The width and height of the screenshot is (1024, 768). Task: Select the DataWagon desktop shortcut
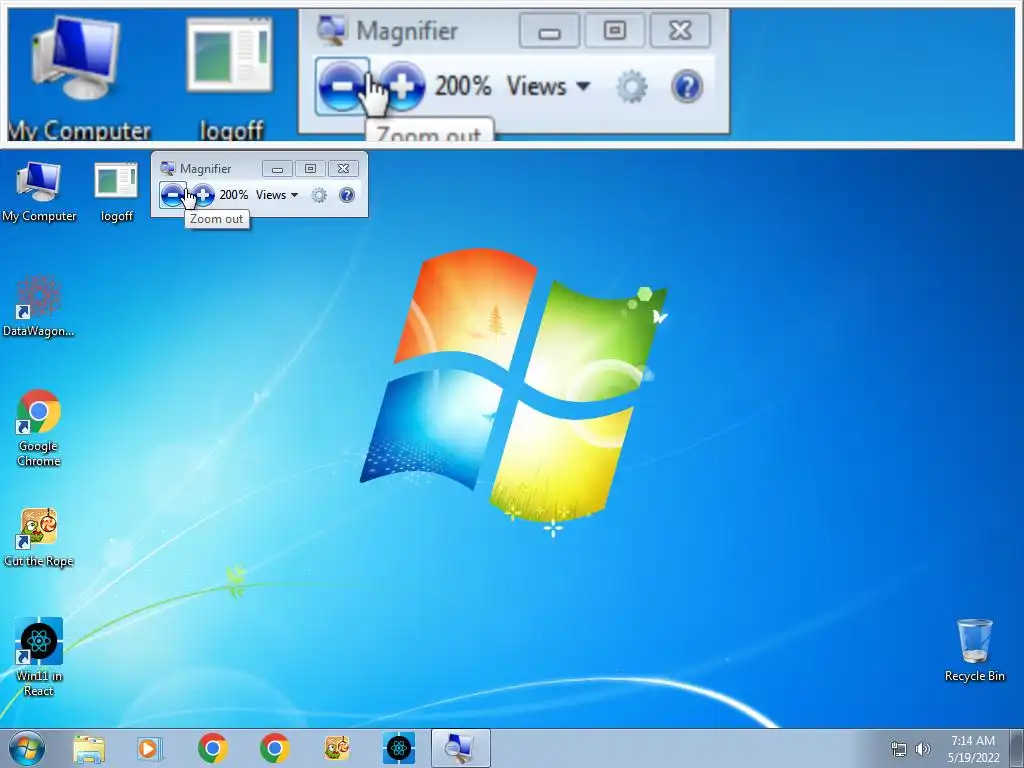click(39, 306)
